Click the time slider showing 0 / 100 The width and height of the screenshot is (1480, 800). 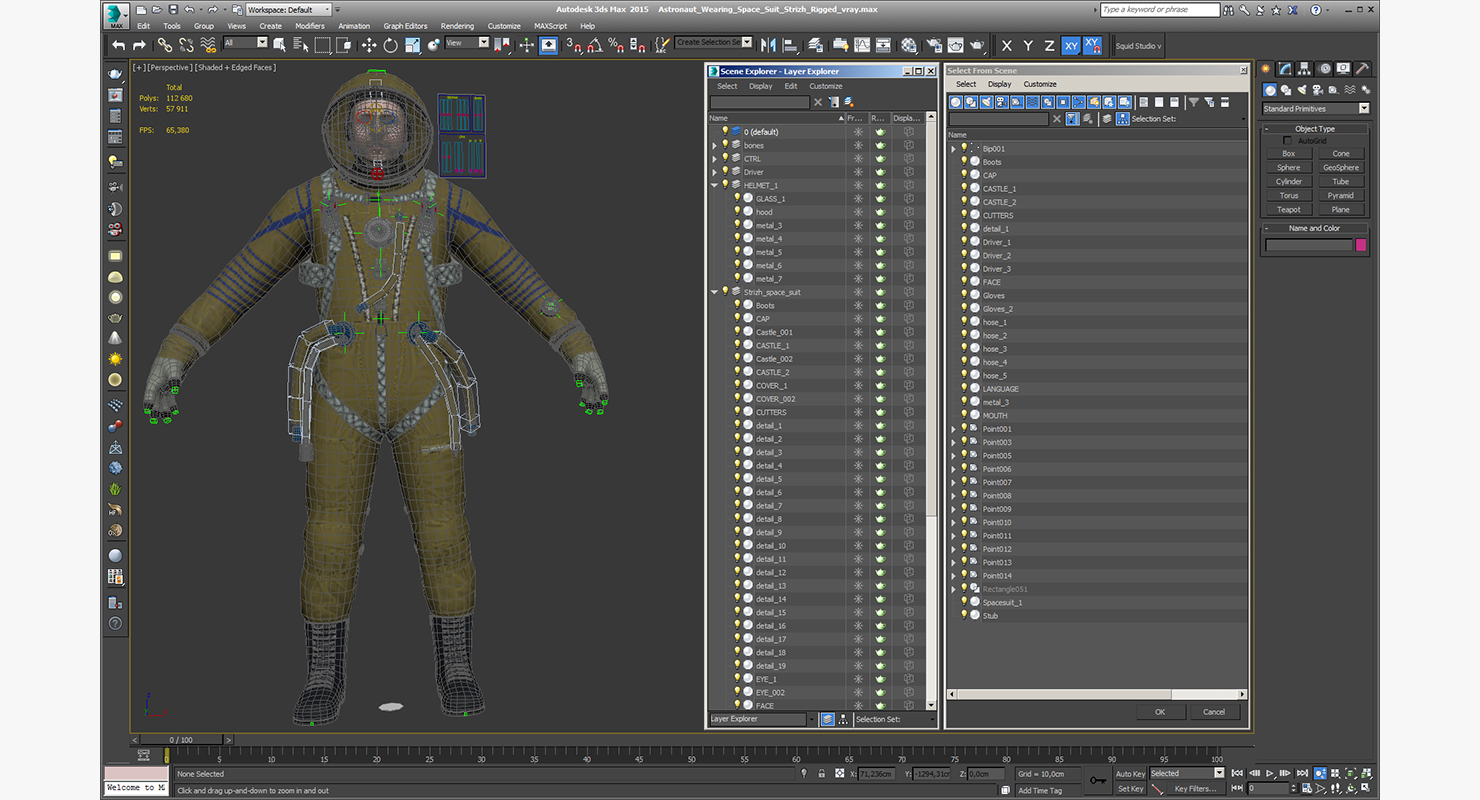(181, 740)
